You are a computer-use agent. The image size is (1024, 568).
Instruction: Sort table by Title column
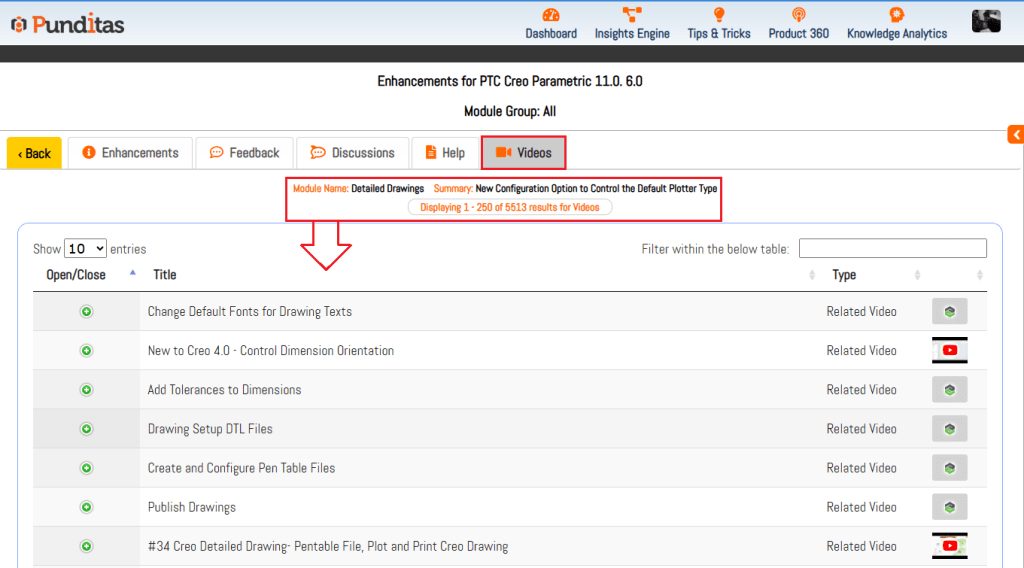[165, 275]
